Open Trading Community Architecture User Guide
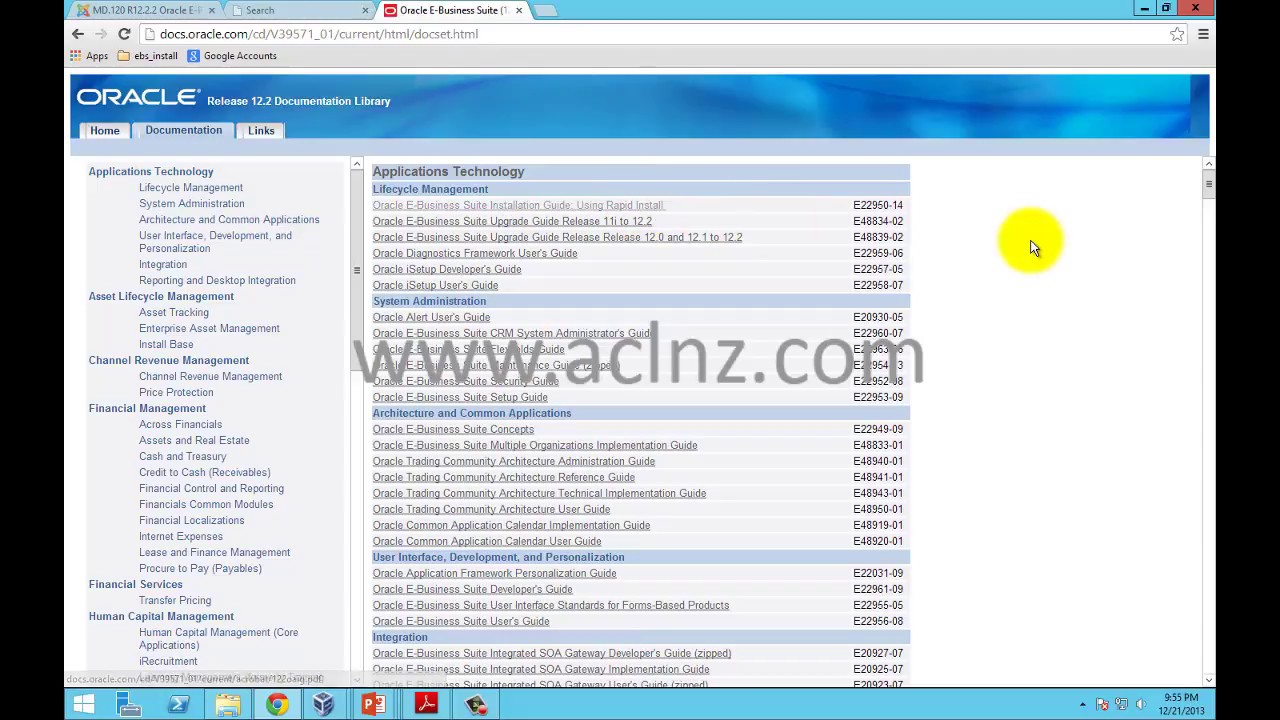 tap(491, 510)
